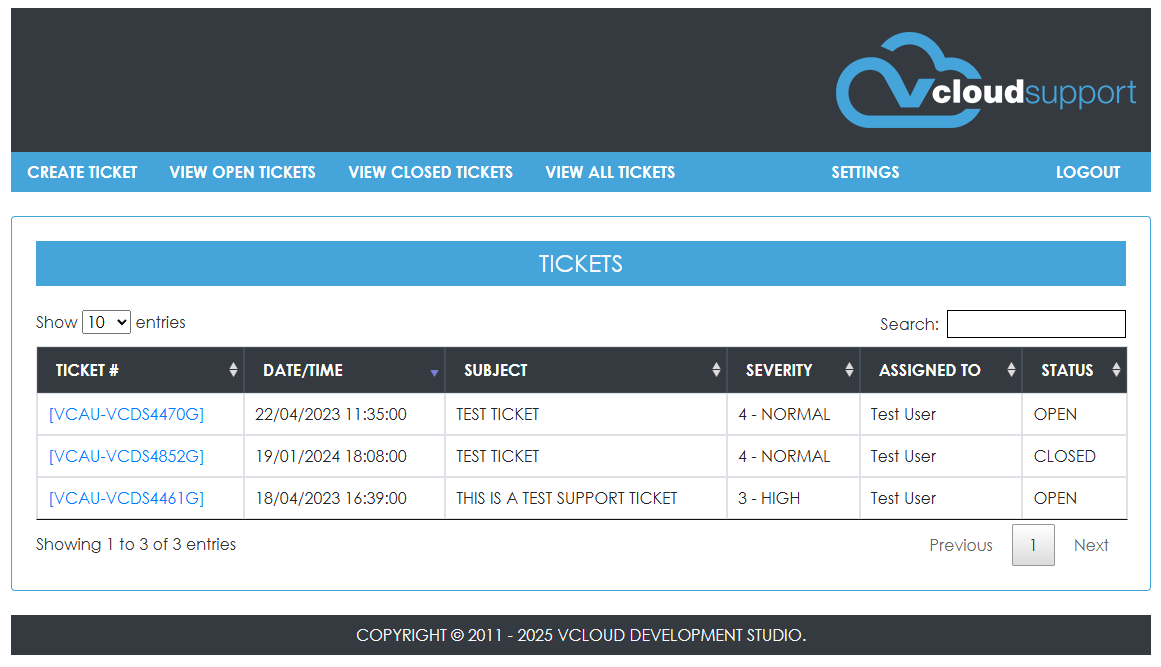Open the Show entries dropdown
Viewport: 1161px width, 667px height.
pos(106,322)
